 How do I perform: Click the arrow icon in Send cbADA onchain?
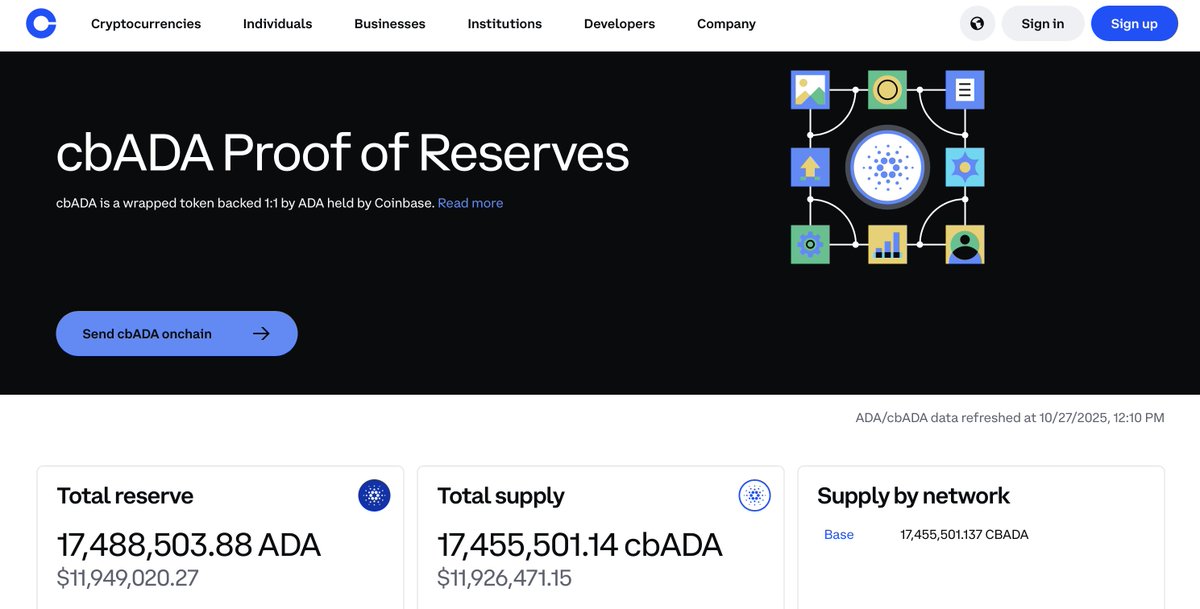(261, 334)
